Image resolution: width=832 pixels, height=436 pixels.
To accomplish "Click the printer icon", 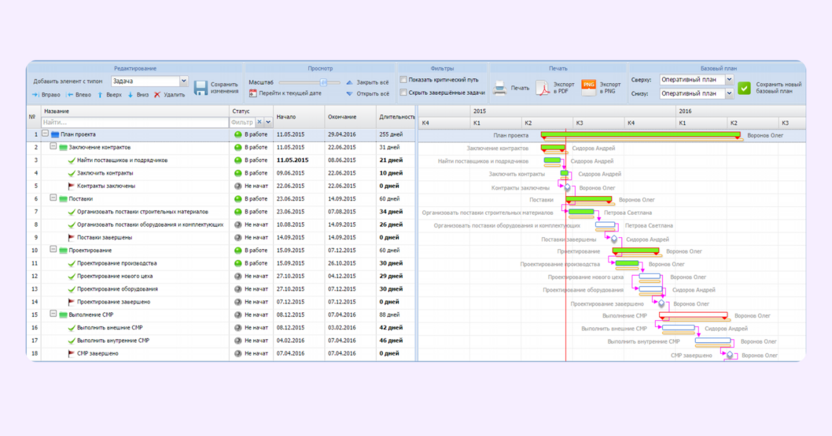I will click(x=500, y=88).
